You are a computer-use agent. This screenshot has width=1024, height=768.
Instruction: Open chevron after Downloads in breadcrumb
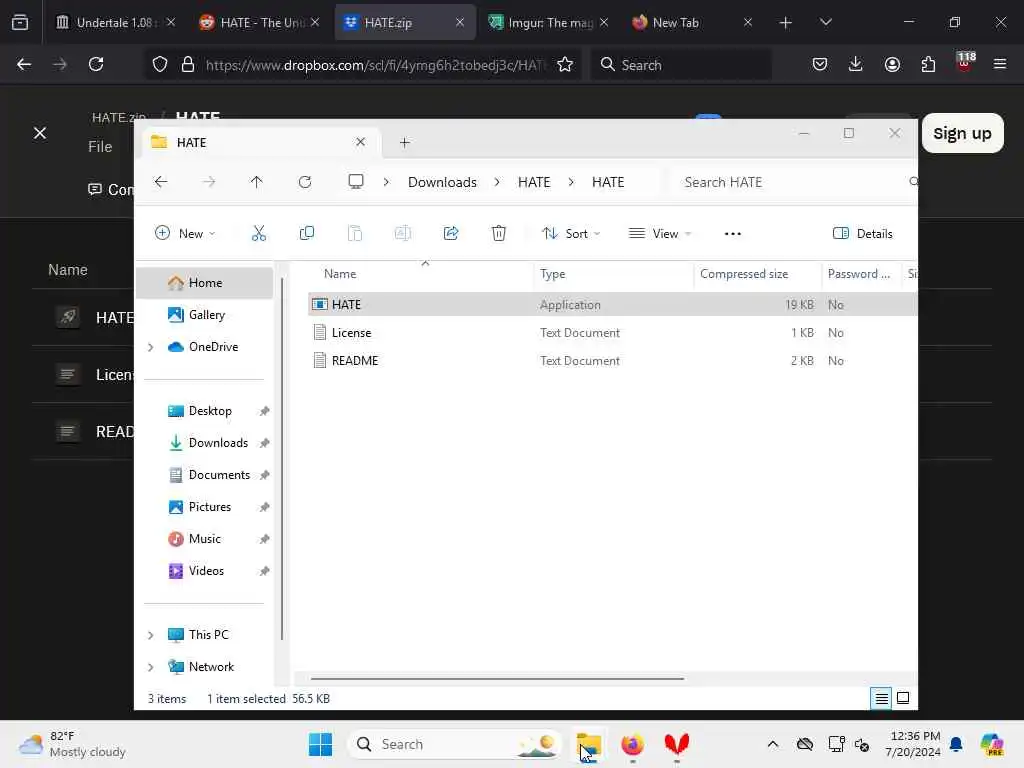click(497, 182)
